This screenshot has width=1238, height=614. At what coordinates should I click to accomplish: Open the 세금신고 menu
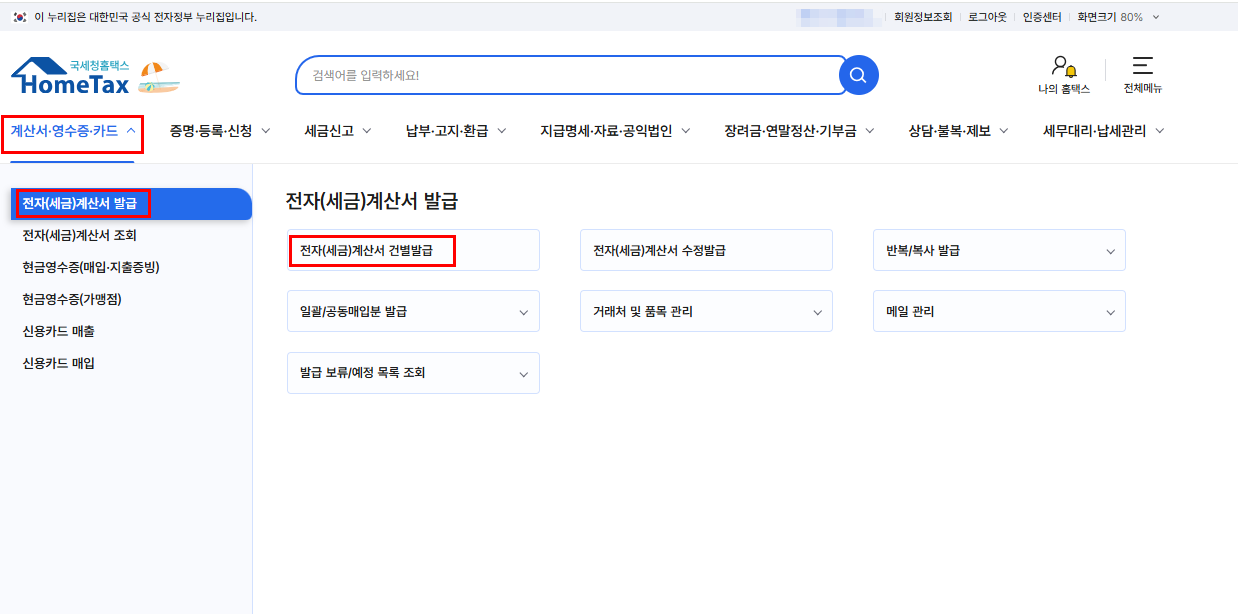(x=338, y=131)
